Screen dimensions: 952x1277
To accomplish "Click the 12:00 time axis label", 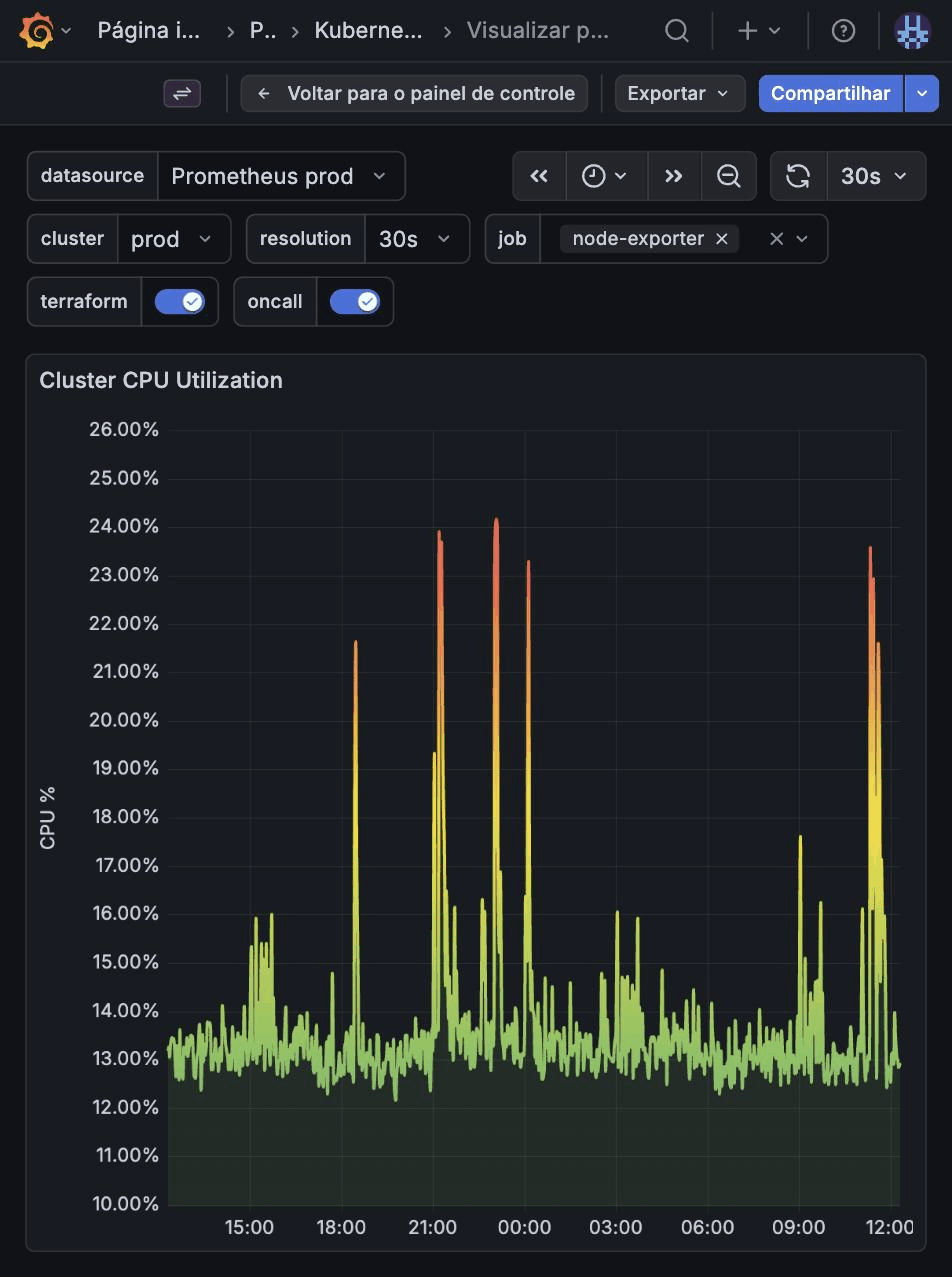I will coord(889,1227).
